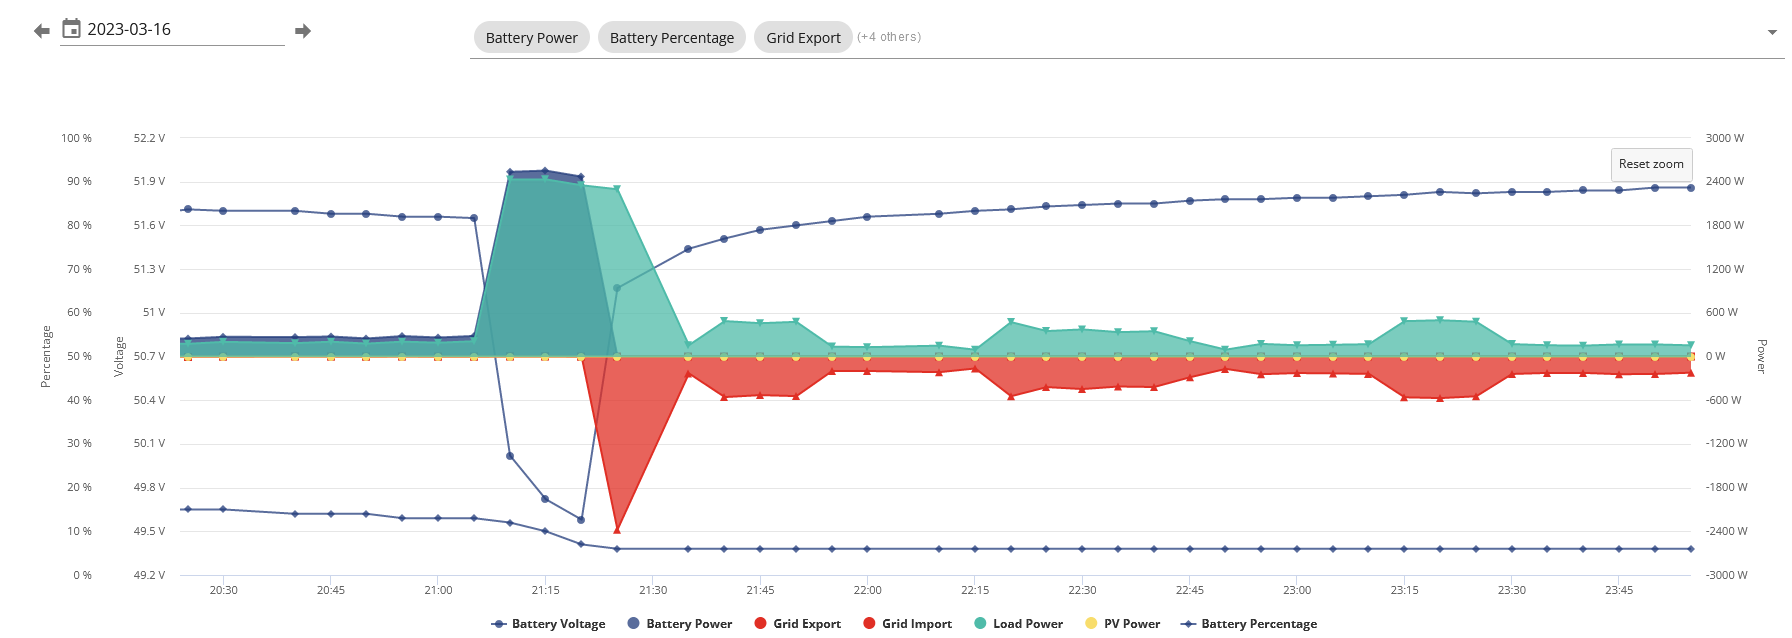The image size is (1792, 638).
Task: Toggle Grid Import series in legend
Action: (907, 624)
